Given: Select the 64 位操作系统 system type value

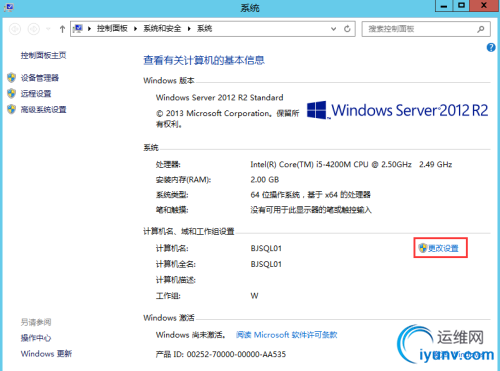Looking at the screenshot, I should tap(311, 195).
